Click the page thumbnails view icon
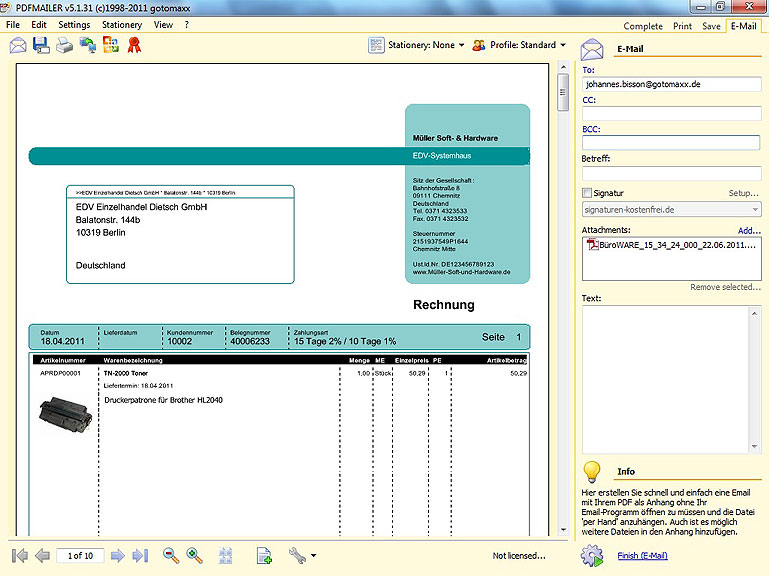Viewport: 769px width, 576px height. [x=225, y=555]
